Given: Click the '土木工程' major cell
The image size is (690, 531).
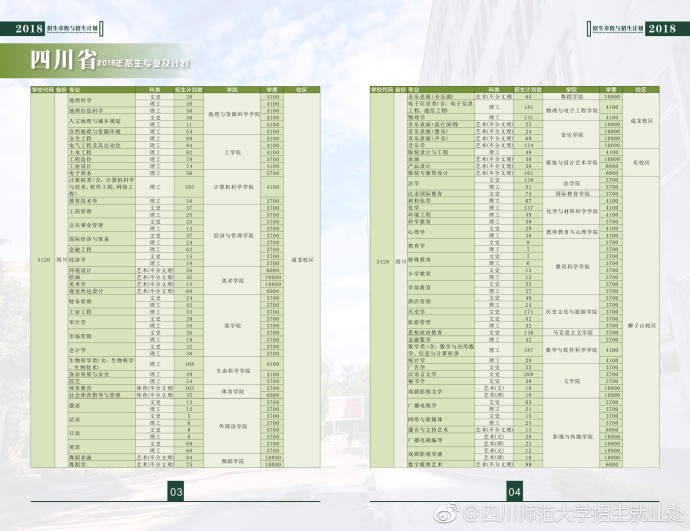Looking at the screenshot, I should [x=102, y=152].
